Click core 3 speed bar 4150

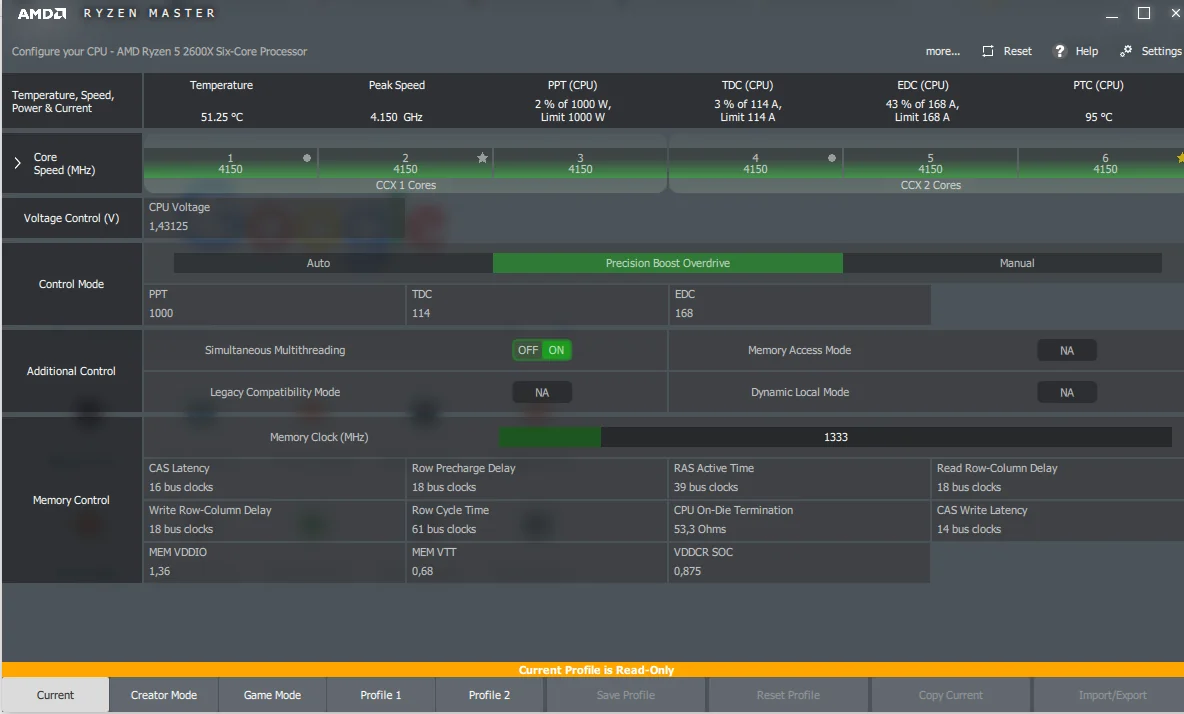pyautogui.click(x=580, y=164)
